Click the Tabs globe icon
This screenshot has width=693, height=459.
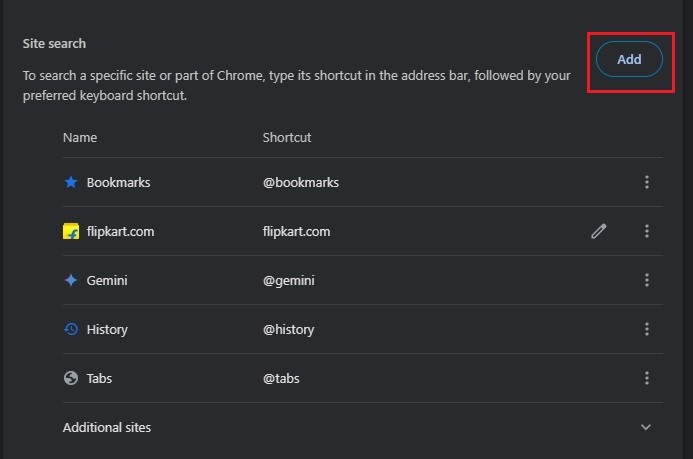[x=71, y=378]
